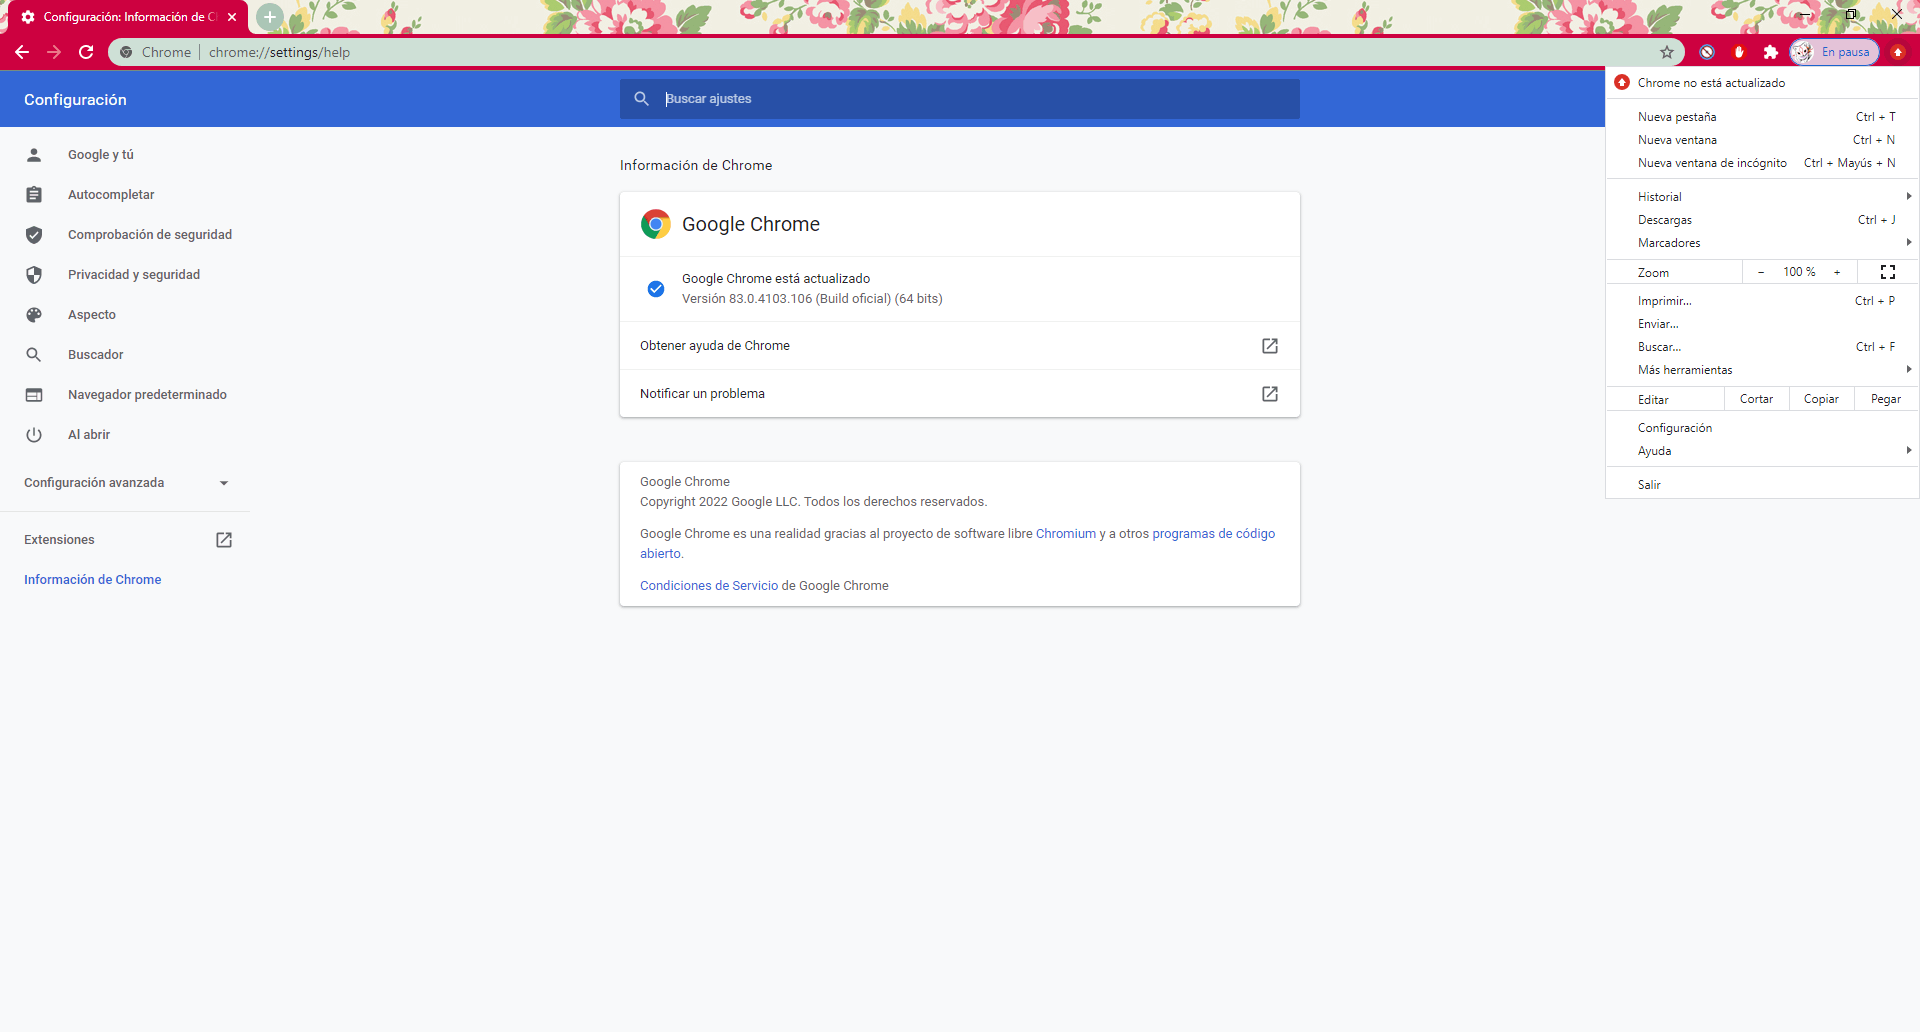Open the Chromium link
Viewport: 1920px width, 1032px height.
pyautogui.click(x=1066, y=534)
